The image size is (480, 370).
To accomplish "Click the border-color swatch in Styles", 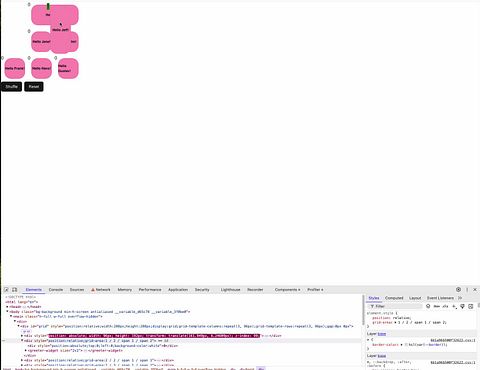I will click(406, 345).
